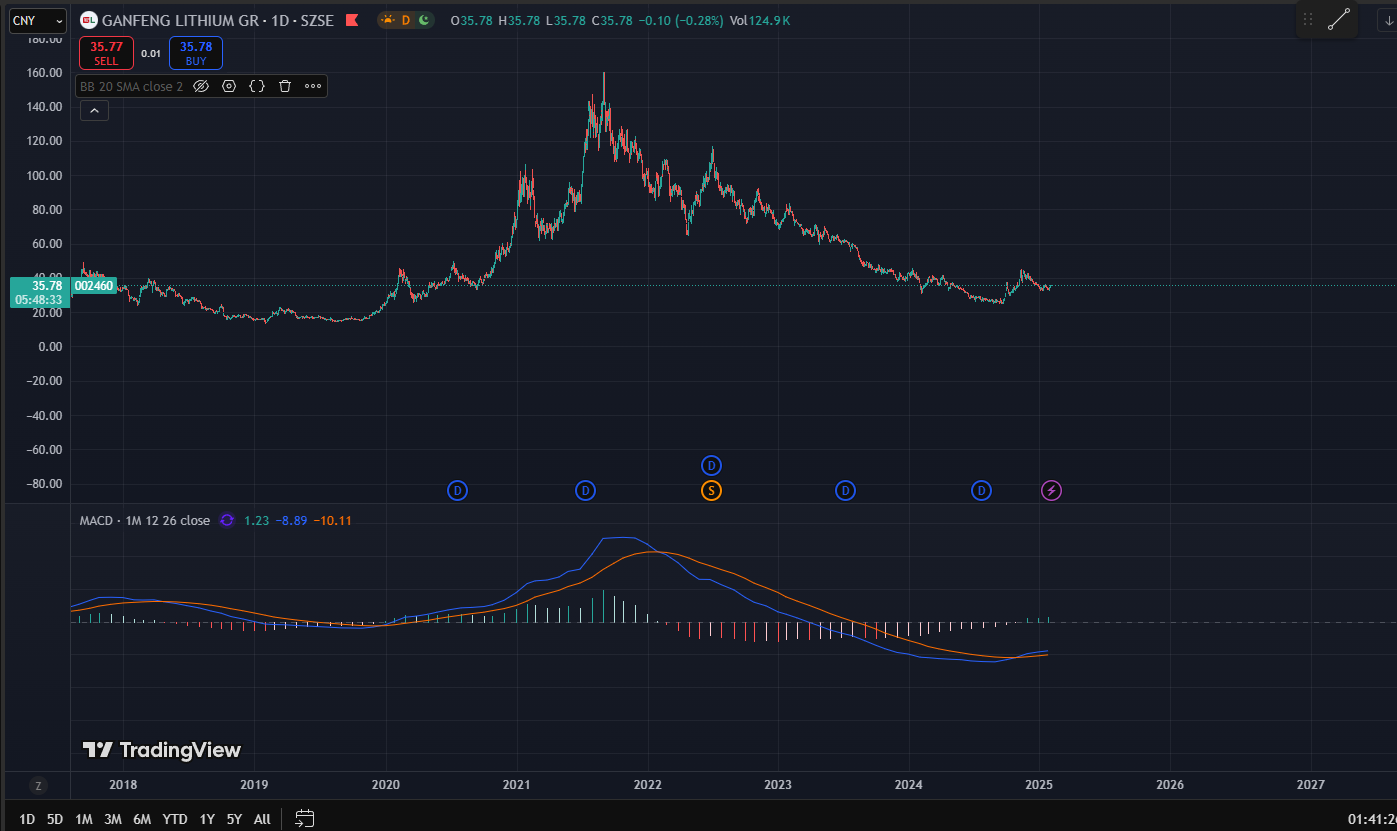Open Bollinger Bands source code braces icon

coord(257,86)
